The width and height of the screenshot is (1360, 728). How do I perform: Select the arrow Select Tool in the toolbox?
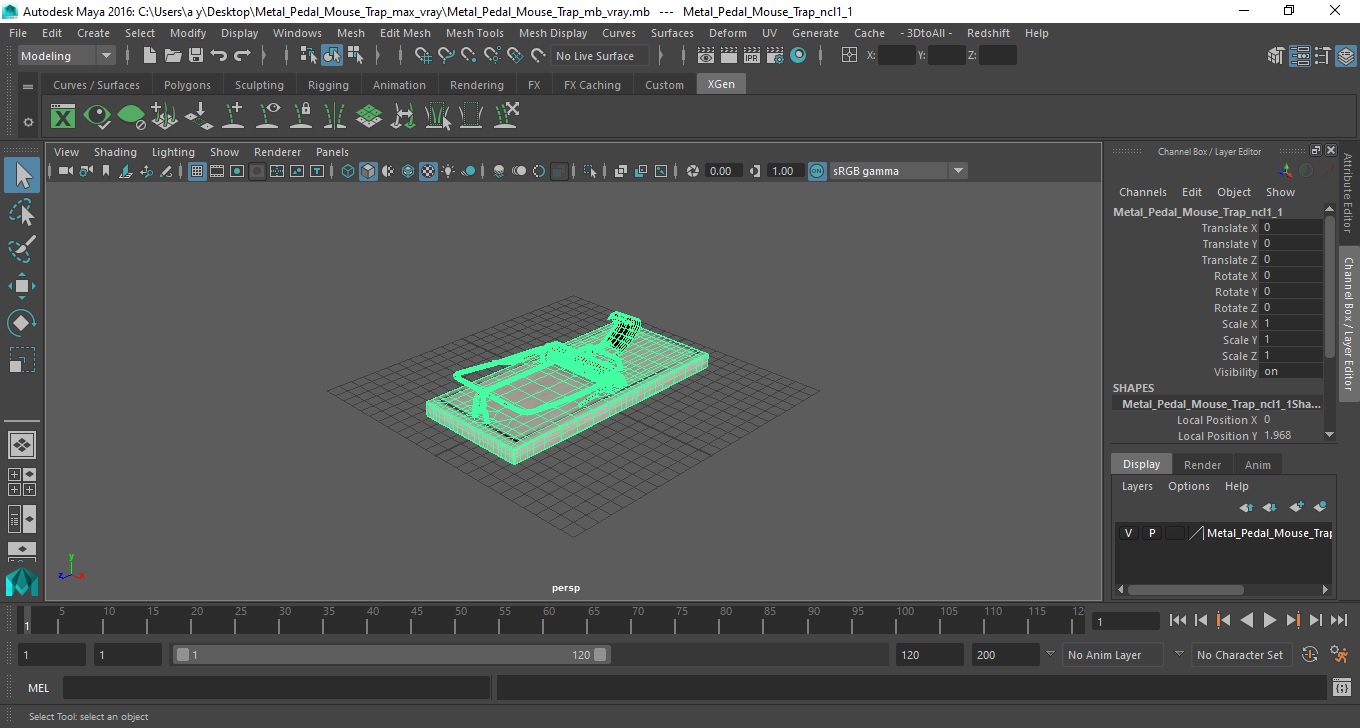pyautogui.click(x=22, y=176)
